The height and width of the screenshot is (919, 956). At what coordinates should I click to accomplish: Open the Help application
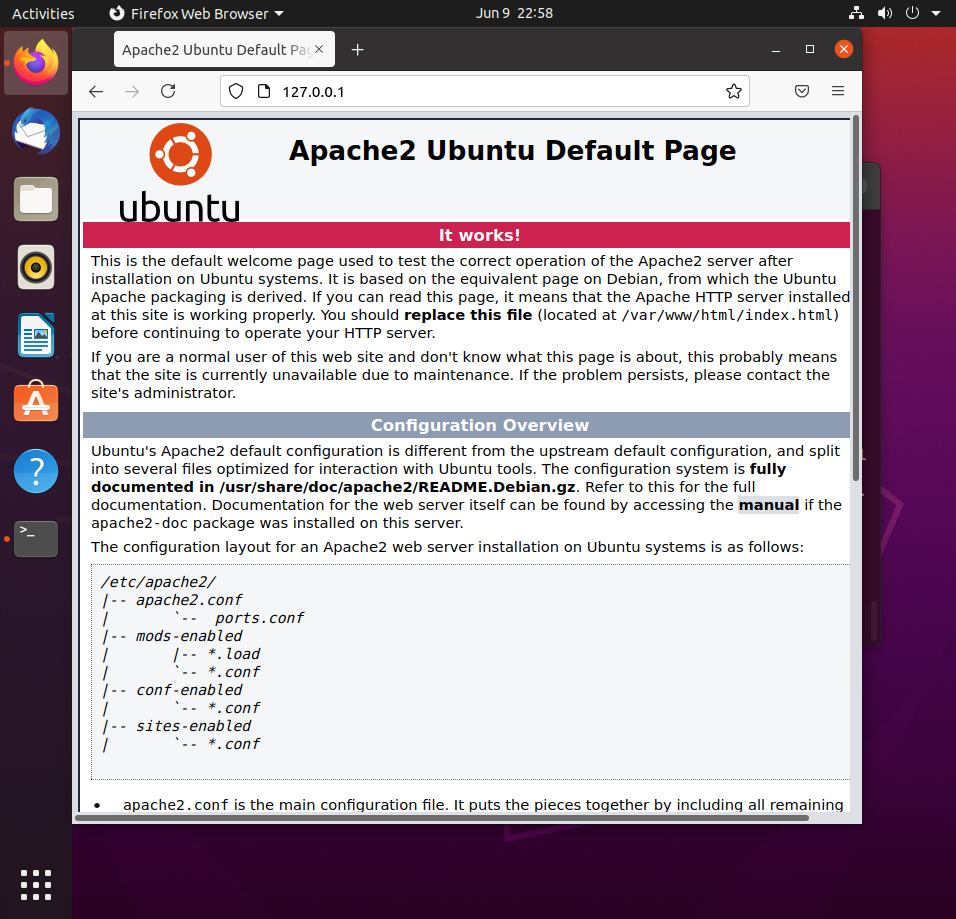(36, 471)
